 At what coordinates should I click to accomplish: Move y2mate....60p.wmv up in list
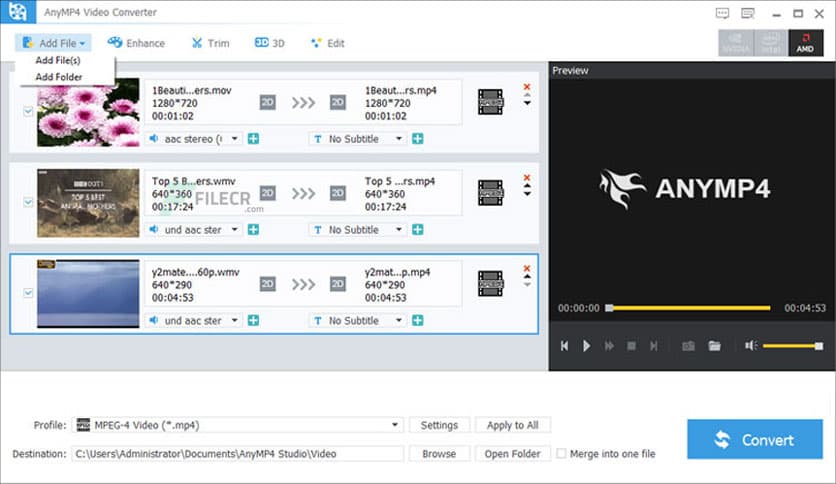(x=527, y=277)
